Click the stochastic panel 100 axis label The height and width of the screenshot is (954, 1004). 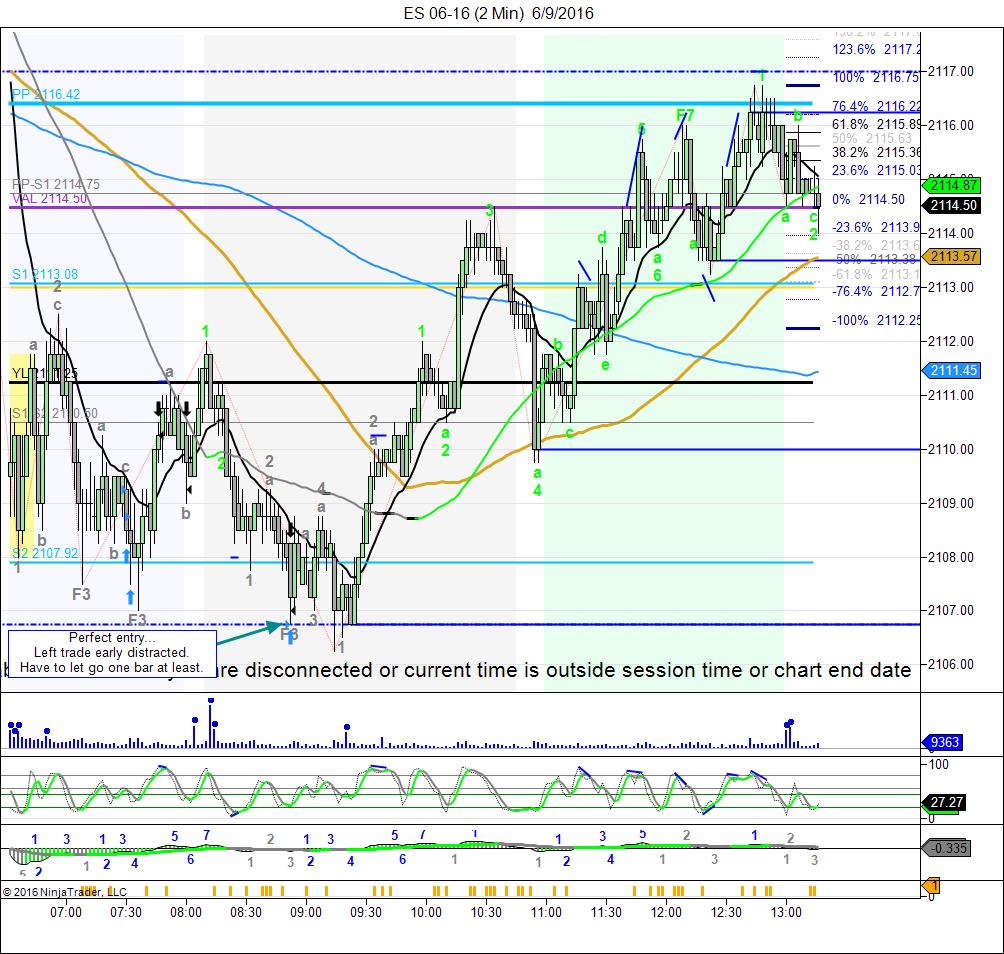(x=938, y=764)
